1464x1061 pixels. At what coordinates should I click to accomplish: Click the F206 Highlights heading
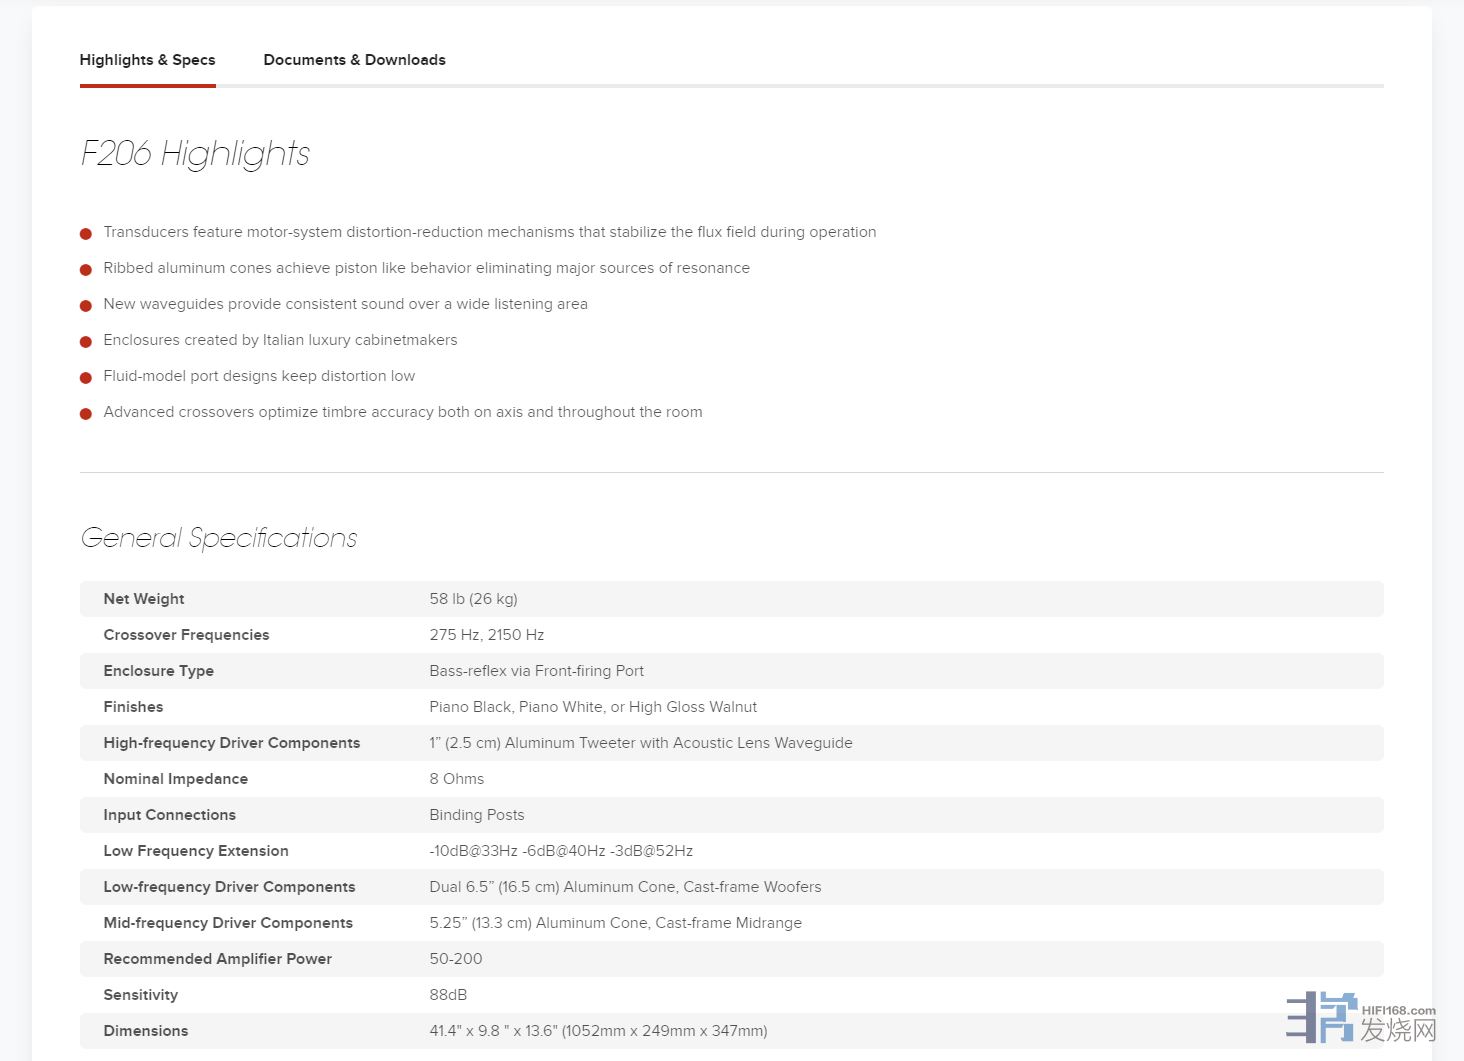click(195, 153)
